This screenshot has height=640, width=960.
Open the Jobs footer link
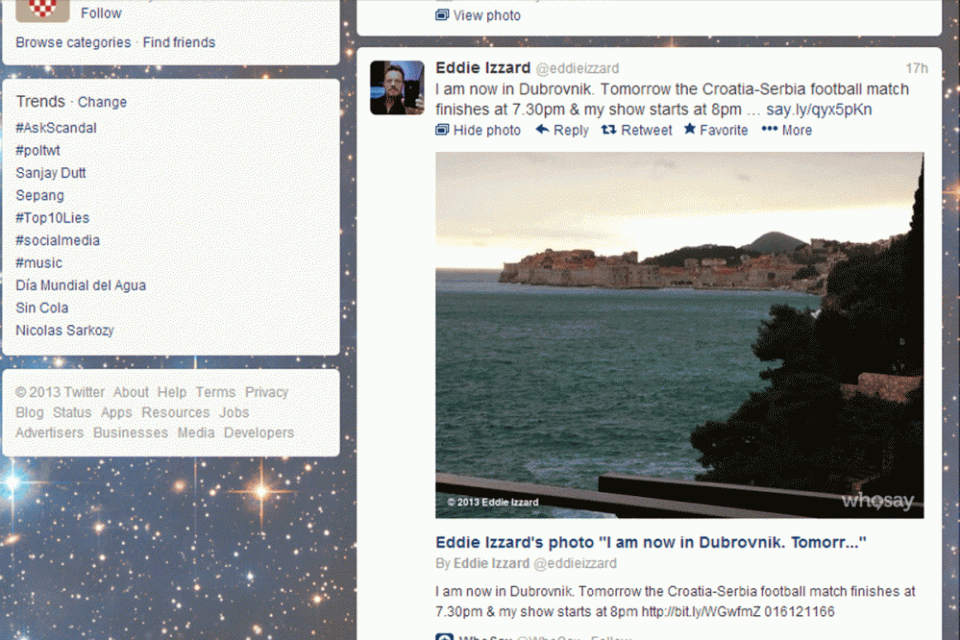tap(234, 412)
